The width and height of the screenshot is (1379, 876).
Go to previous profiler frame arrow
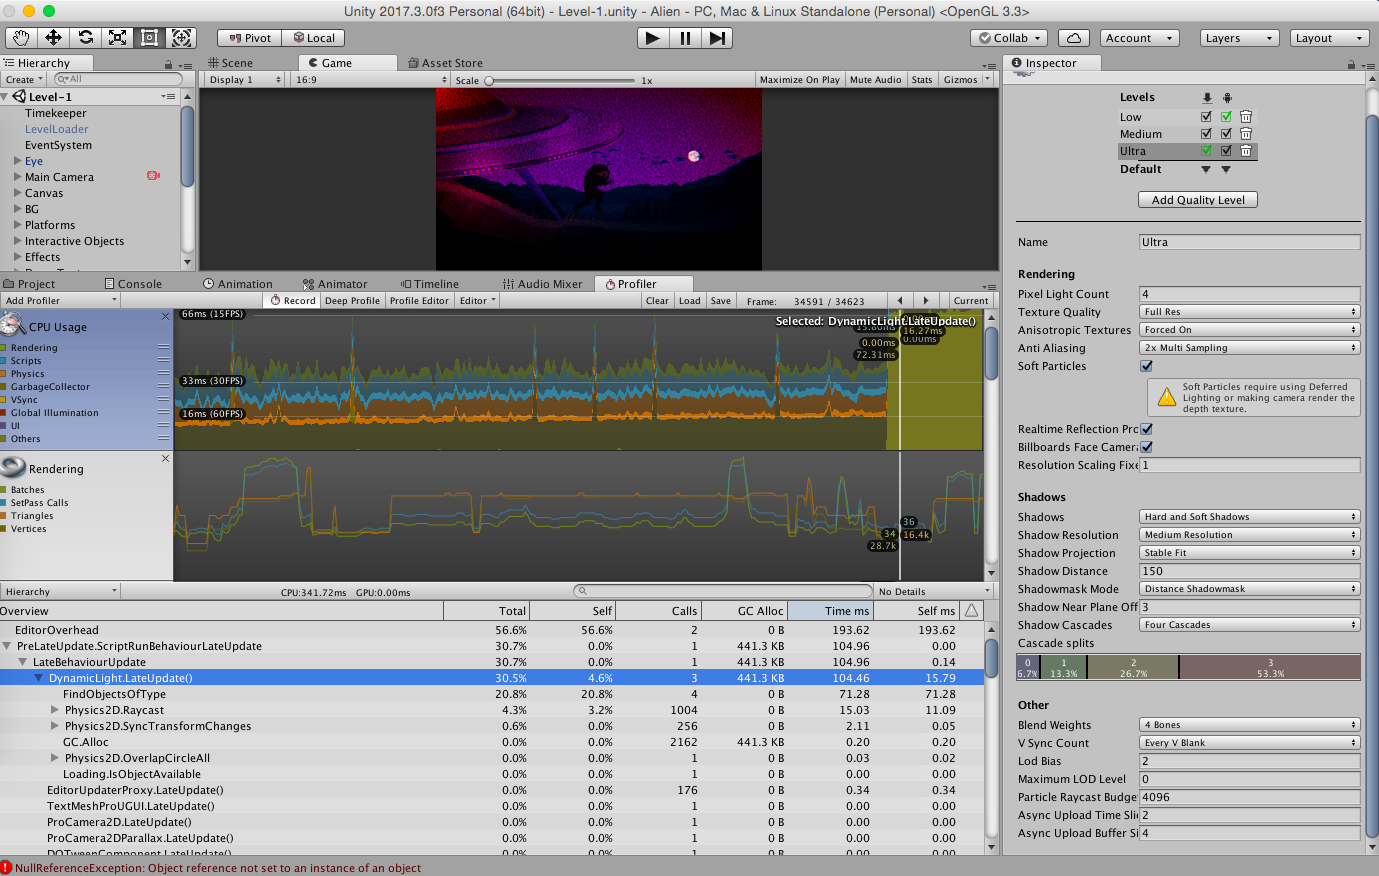point(900,300)
